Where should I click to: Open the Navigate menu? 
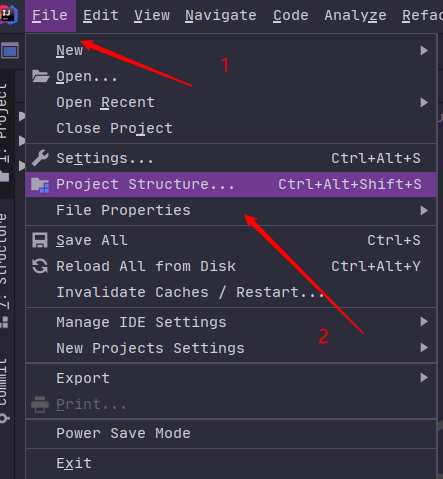click(221, 15)
